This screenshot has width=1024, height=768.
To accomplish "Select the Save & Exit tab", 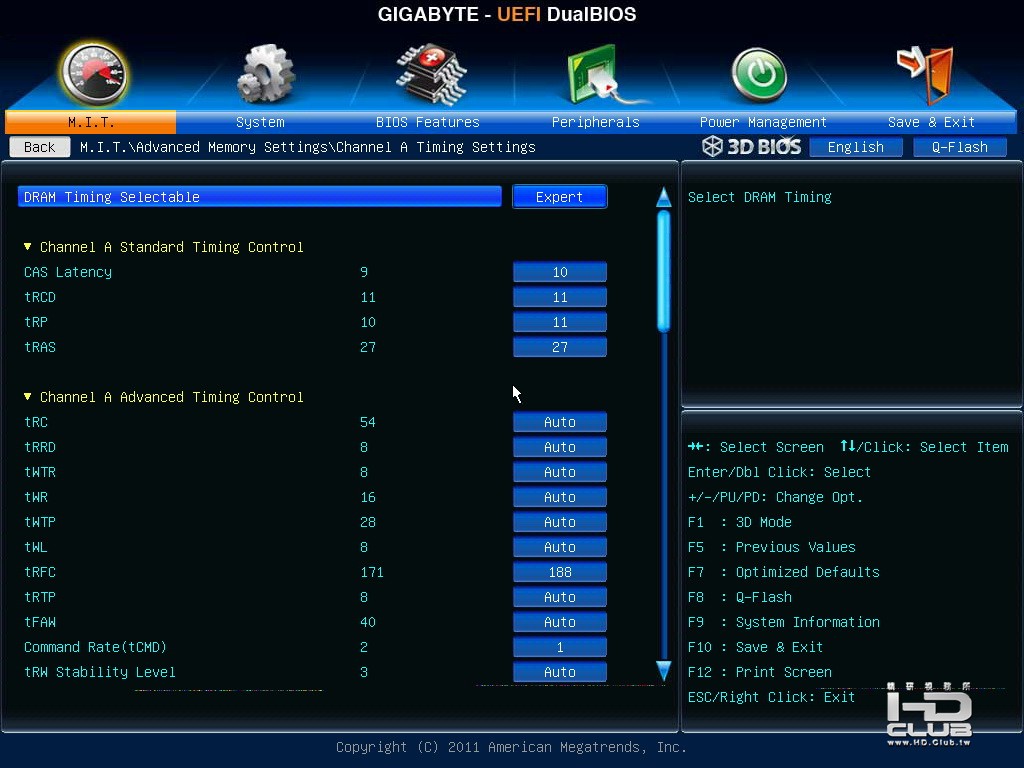I will coord(931,122).
